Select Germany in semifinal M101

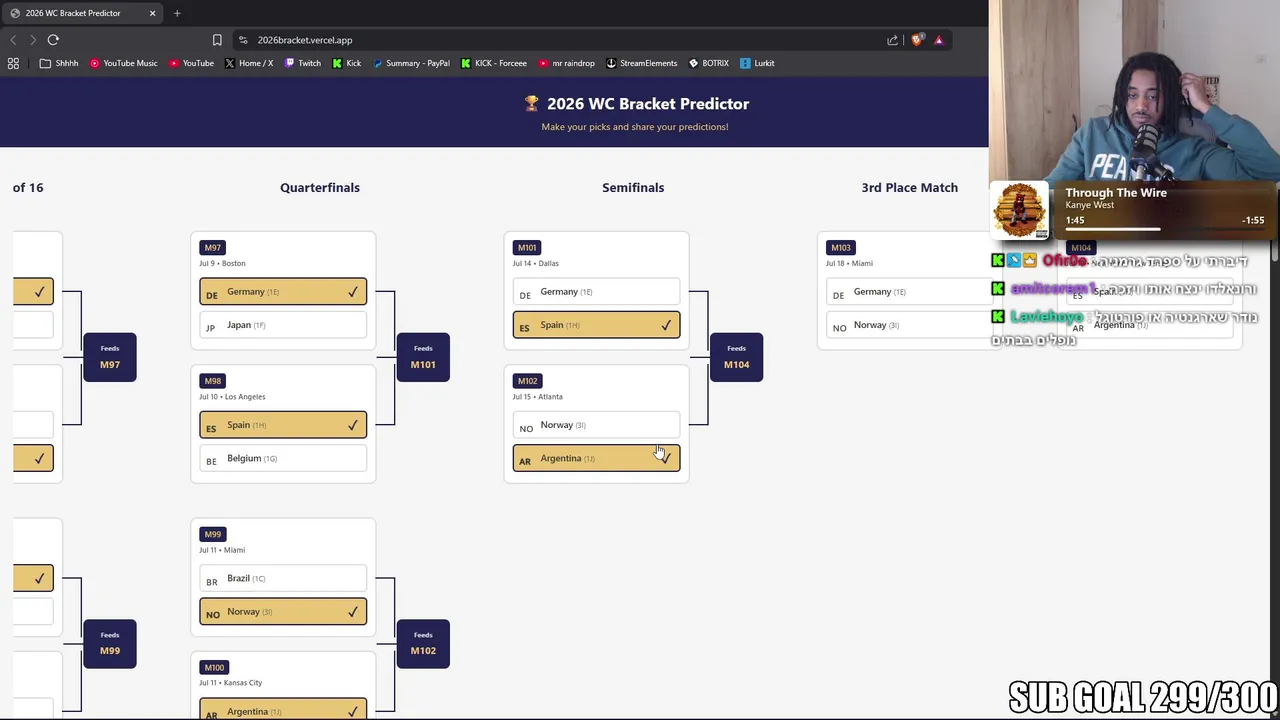tap(596, 292)
